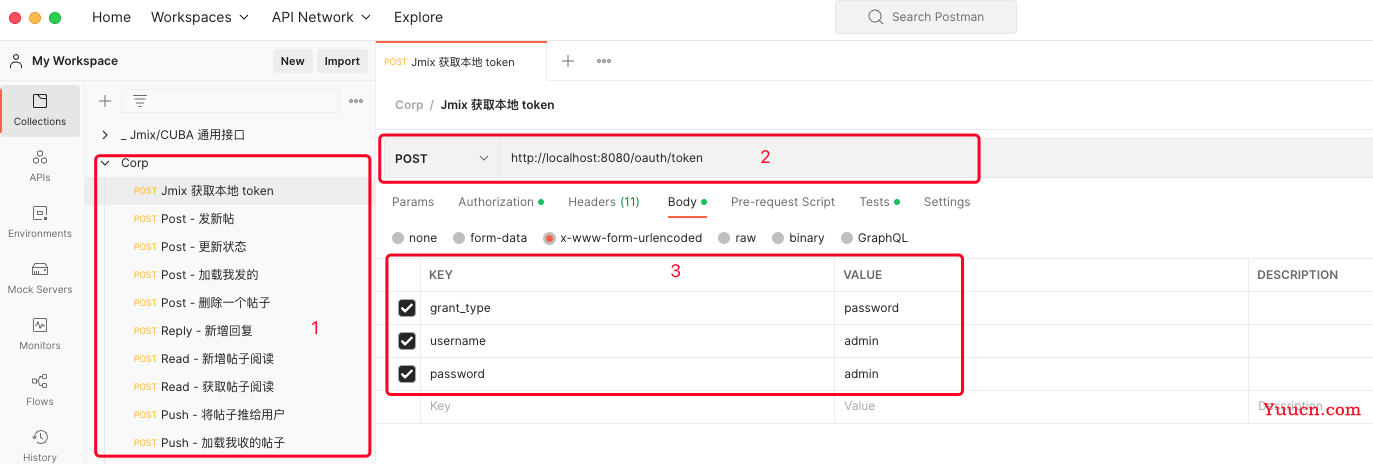Image resolution: width=1373 pixels, height=464 pixels.
Task: Open My Workspace title
Action: click(75, 61)
